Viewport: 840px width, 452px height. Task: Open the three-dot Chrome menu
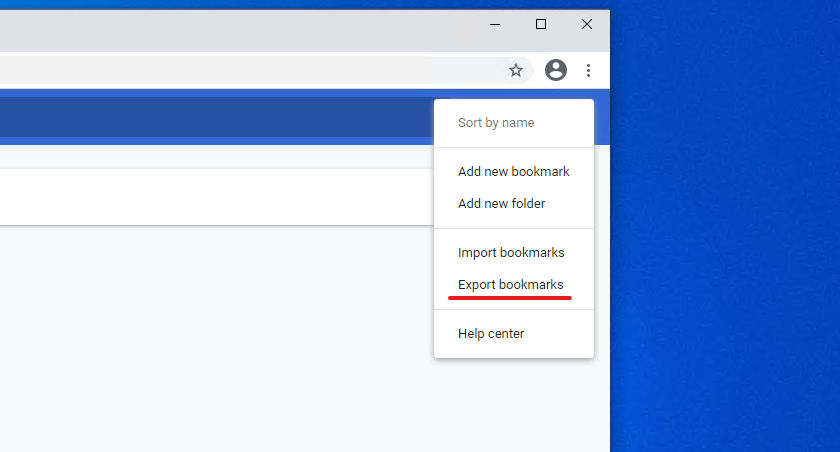588,70
